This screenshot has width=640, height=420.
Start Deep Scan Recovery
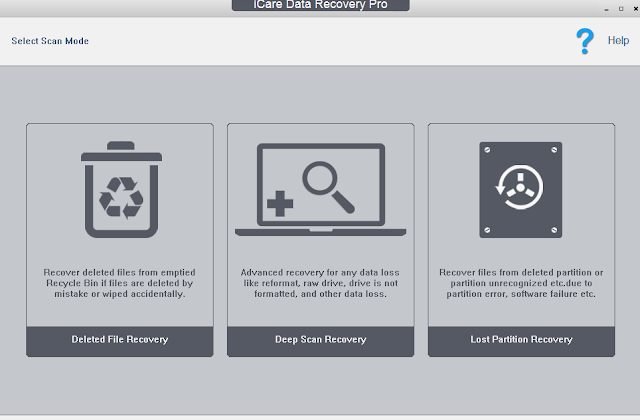[320, 341]
